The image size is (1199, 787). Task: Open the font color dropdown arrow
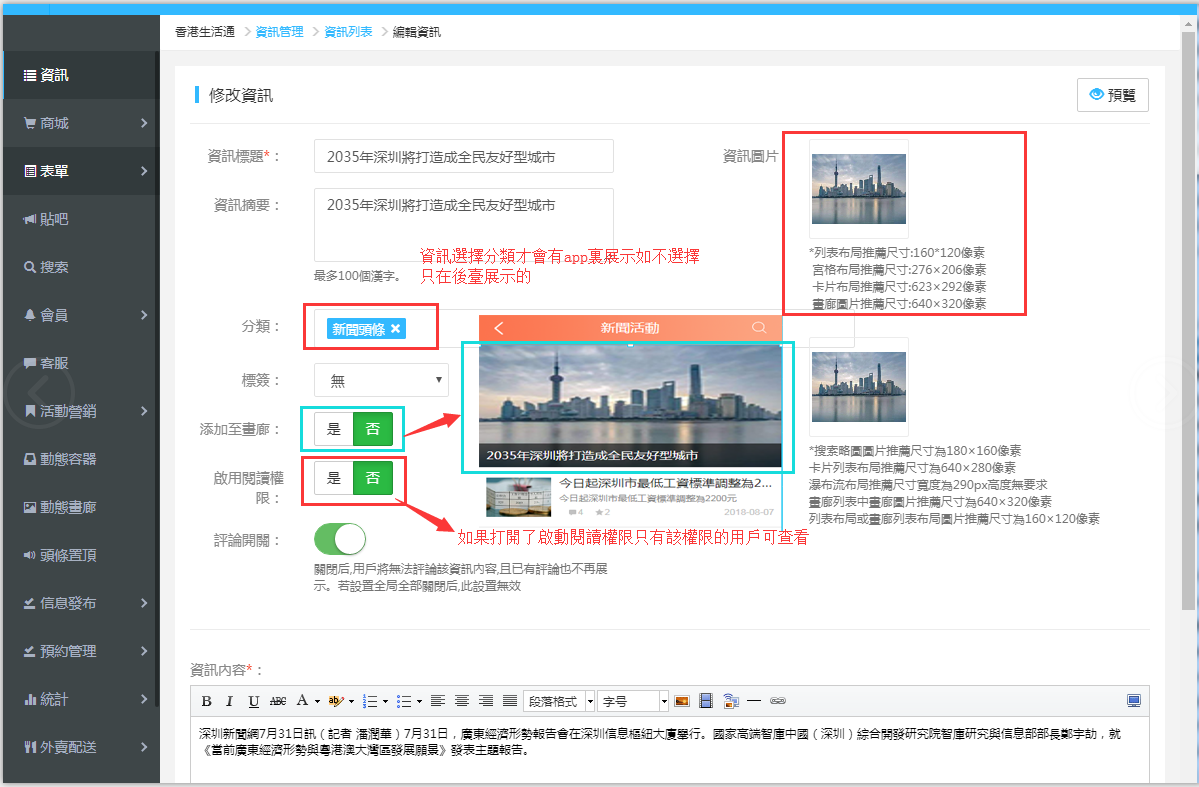pos(317,701)
